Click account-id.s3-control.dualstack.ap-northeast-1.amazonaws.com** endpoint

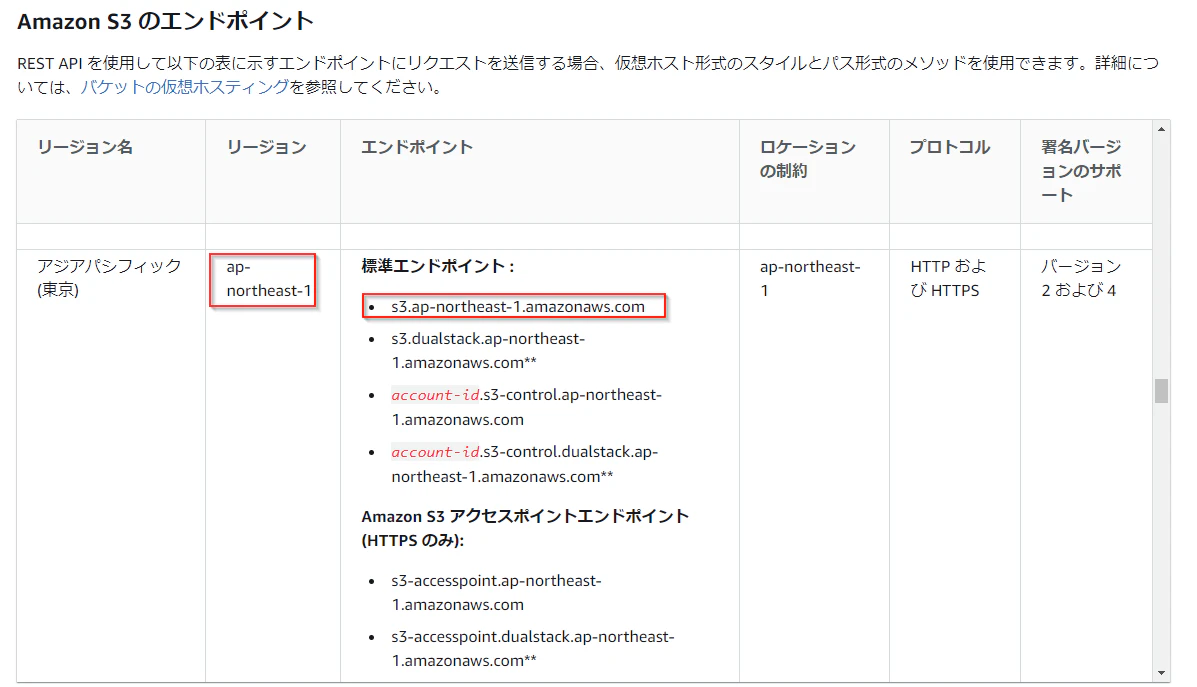(x=524, y=464)
